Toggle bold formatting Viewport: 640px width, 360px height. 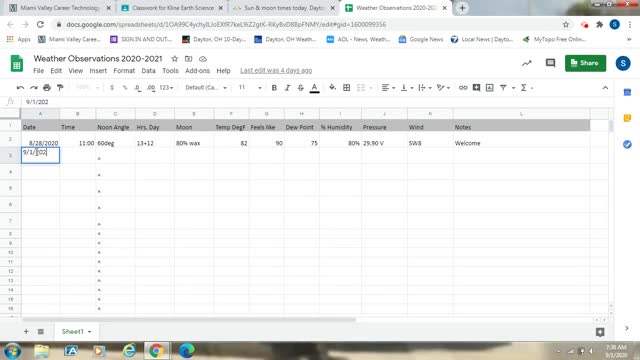(274, 88)
